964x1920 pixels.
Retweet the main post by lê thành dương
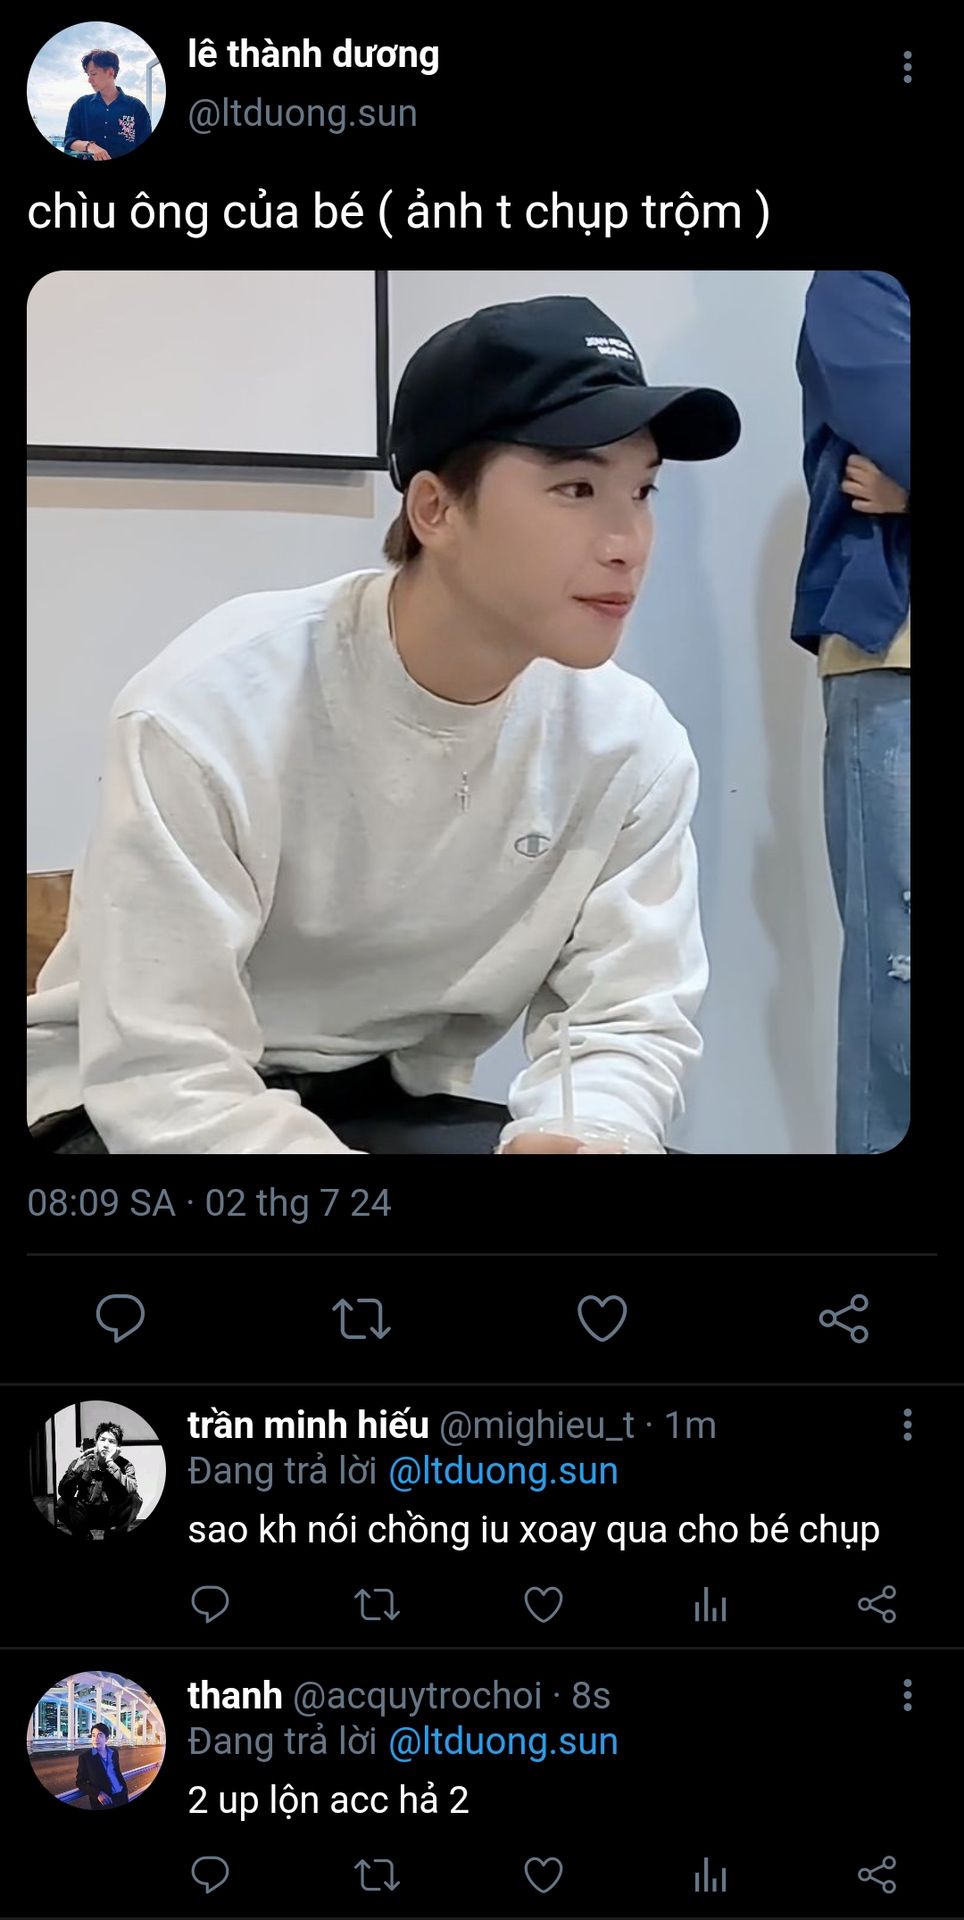coord(361,1318)
